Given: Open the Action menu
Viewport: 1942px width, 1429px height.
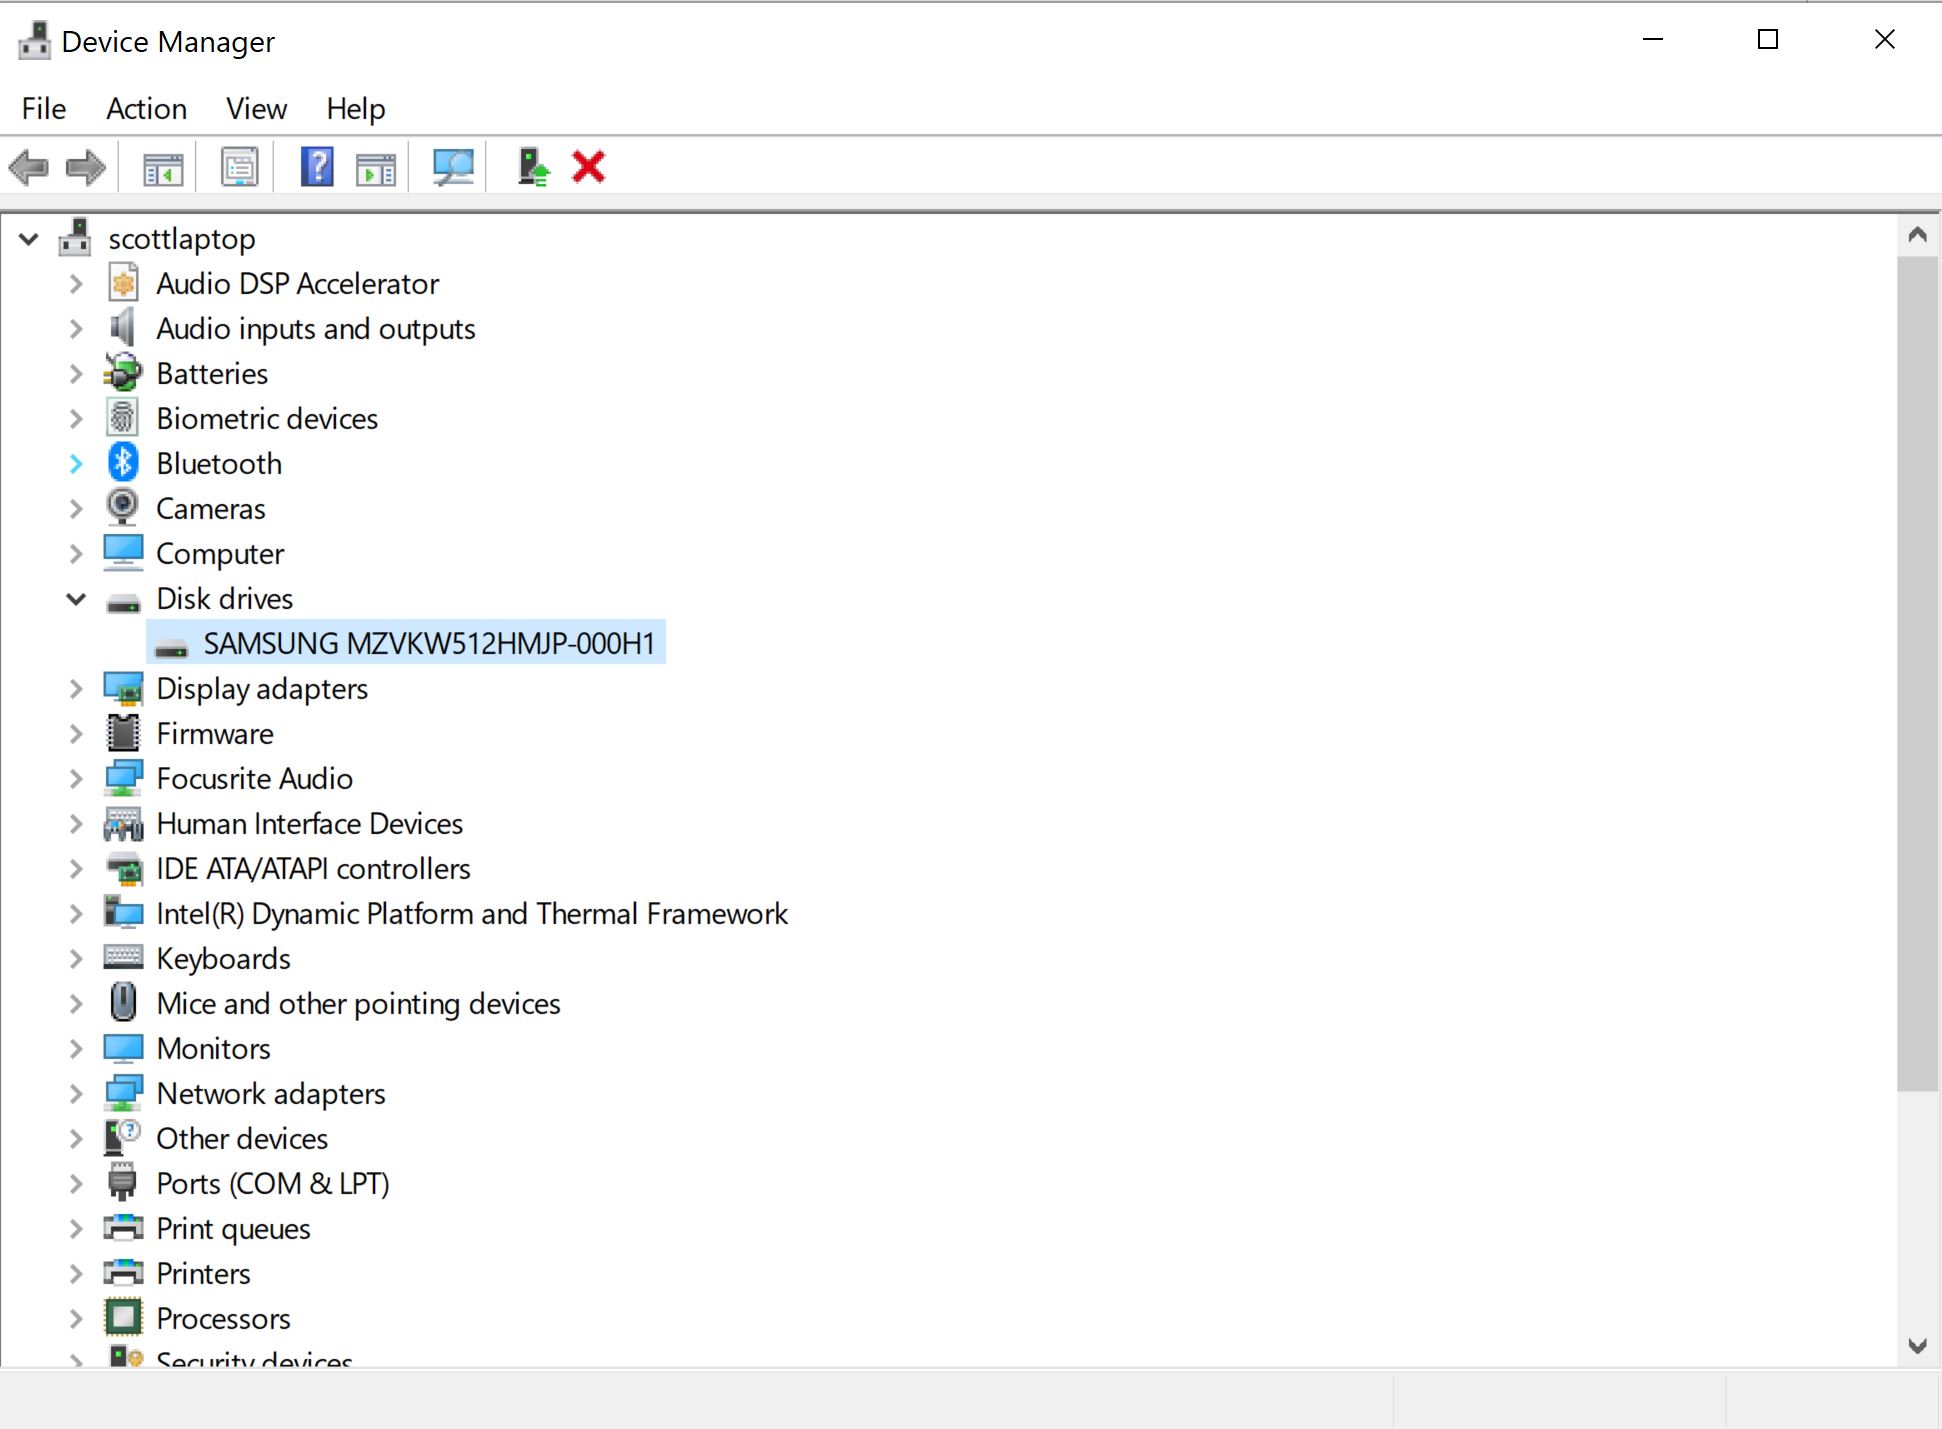Looking at the screenshot, I should (146, 108).
